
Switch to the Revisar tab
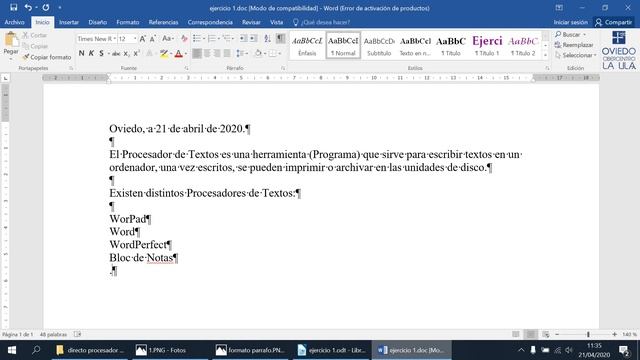pos(251,22)
